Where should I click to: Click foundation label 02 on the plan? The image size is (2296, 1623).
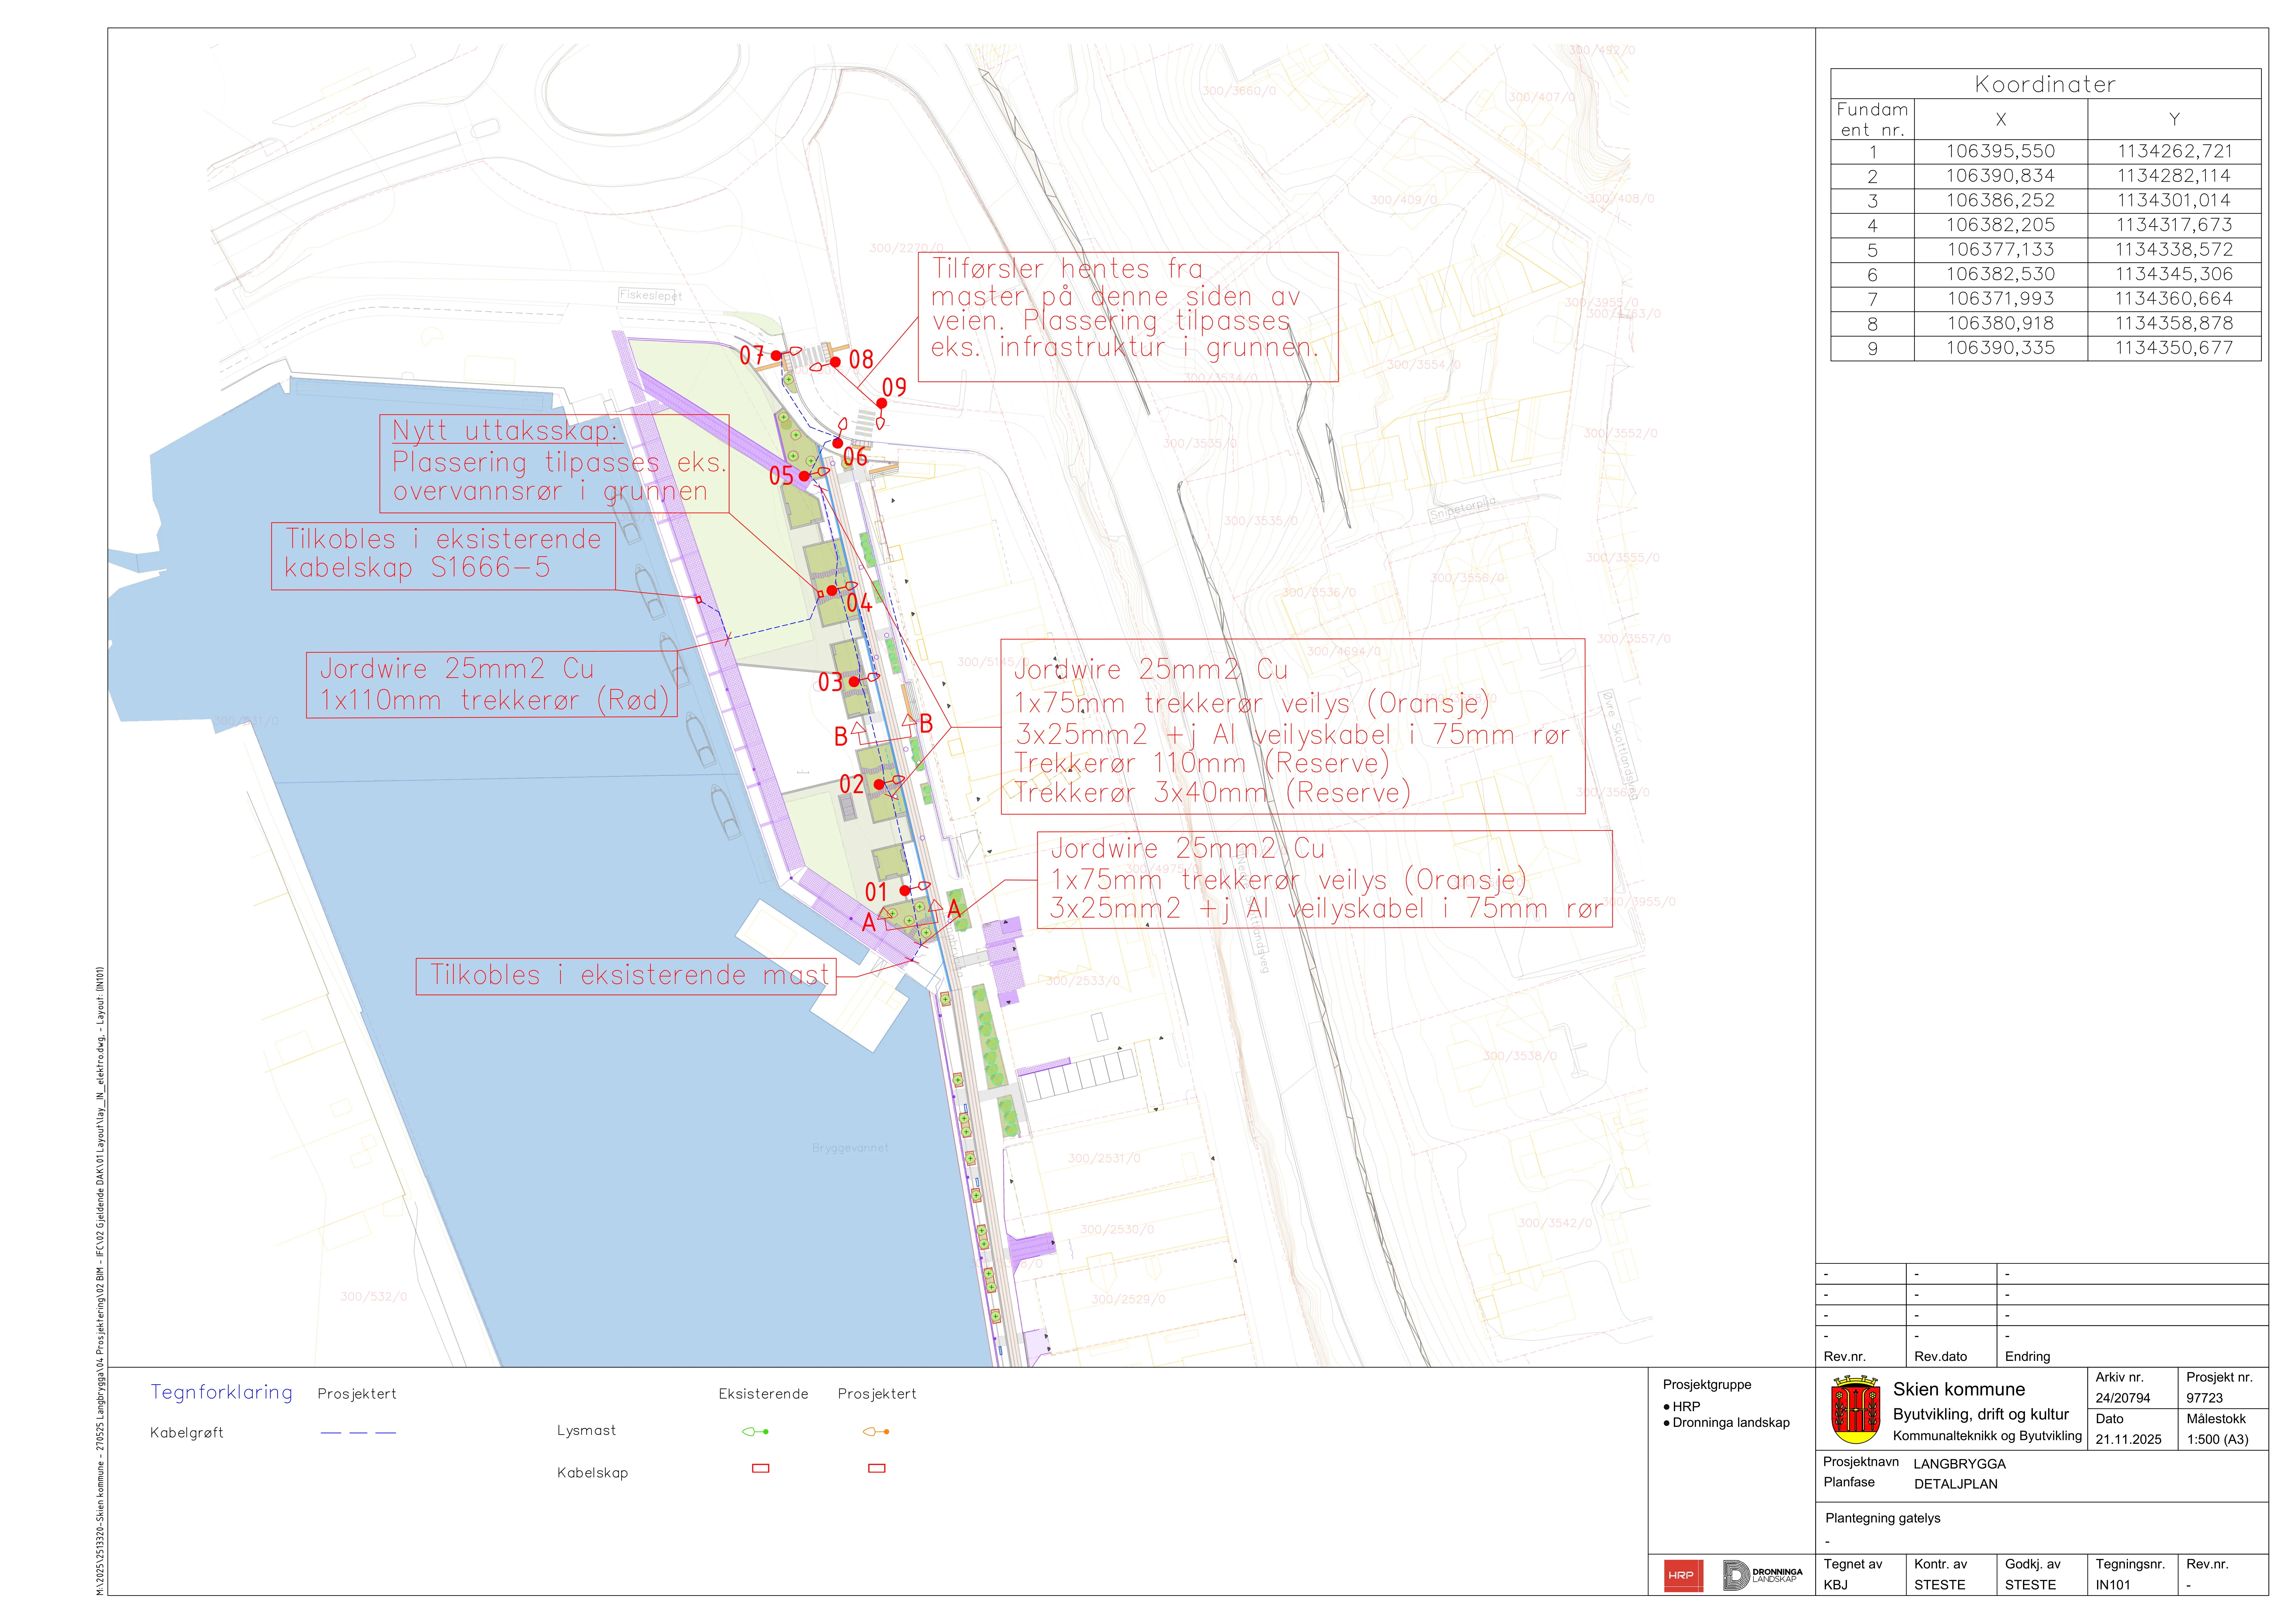pyautogui.click(x=851, y=784)
